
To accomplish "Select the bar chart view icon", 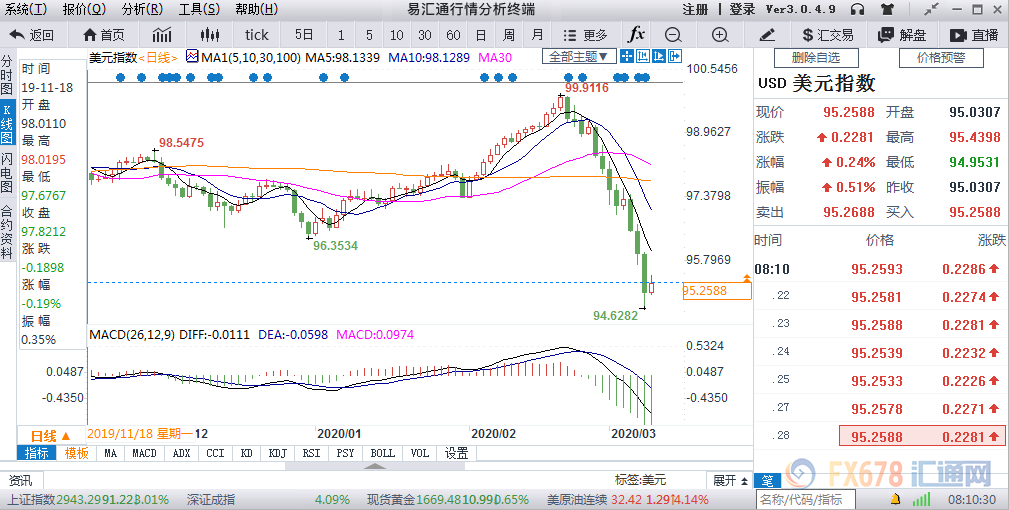I will pos(162,35).
